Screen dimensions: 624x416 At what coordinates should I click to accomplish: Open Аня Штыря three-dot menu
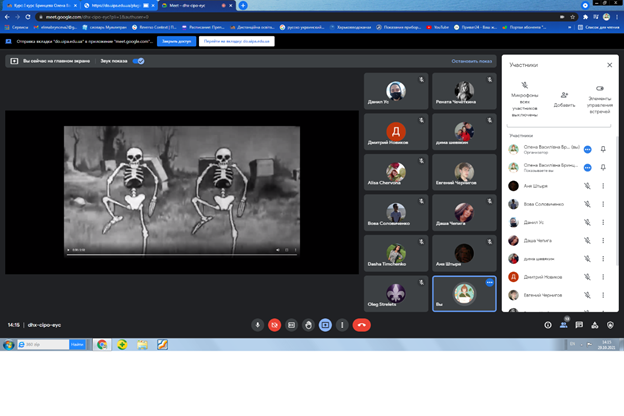click(603, 186)
